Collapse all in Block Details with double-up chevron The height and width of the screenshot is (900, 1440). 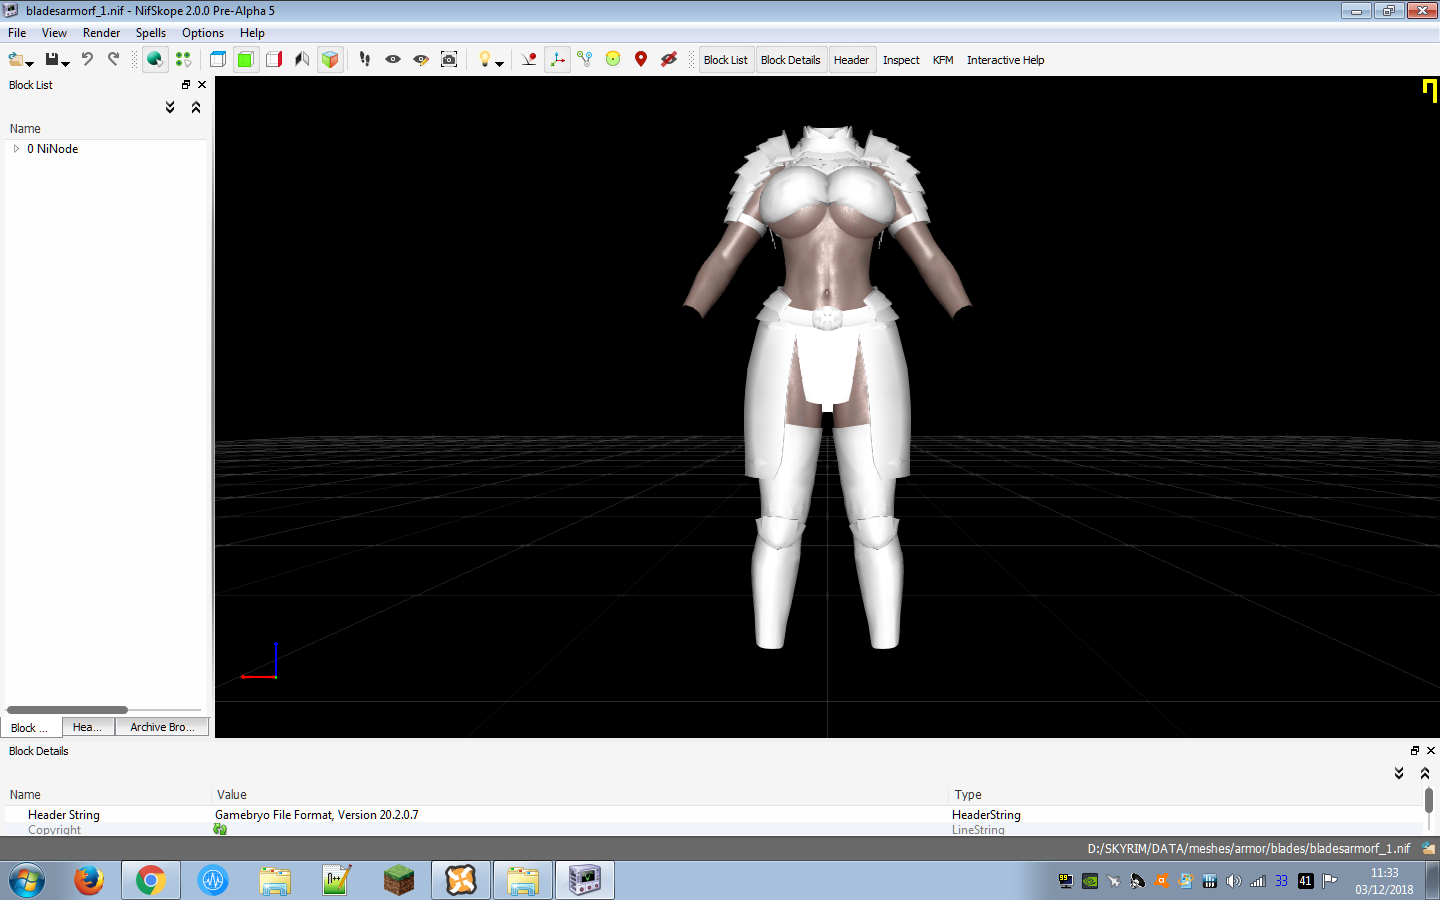point(1425,773)
